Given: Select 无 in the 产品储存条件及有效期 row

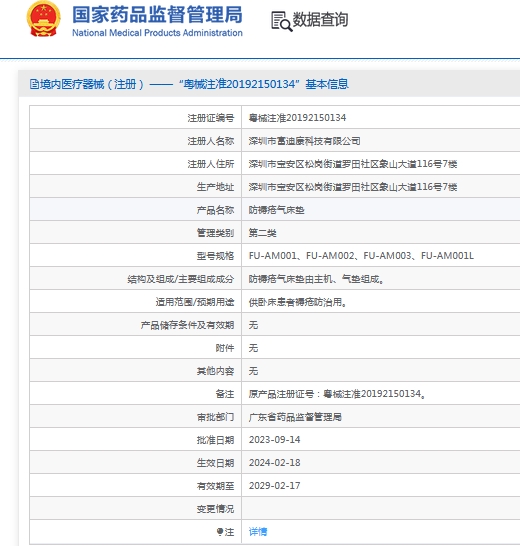Looking at the screenshot, I should coord(253,325).
